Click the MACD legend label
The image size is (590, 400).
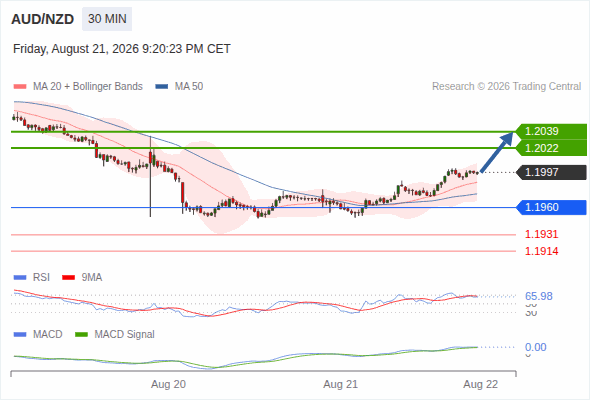coord(47,335)
